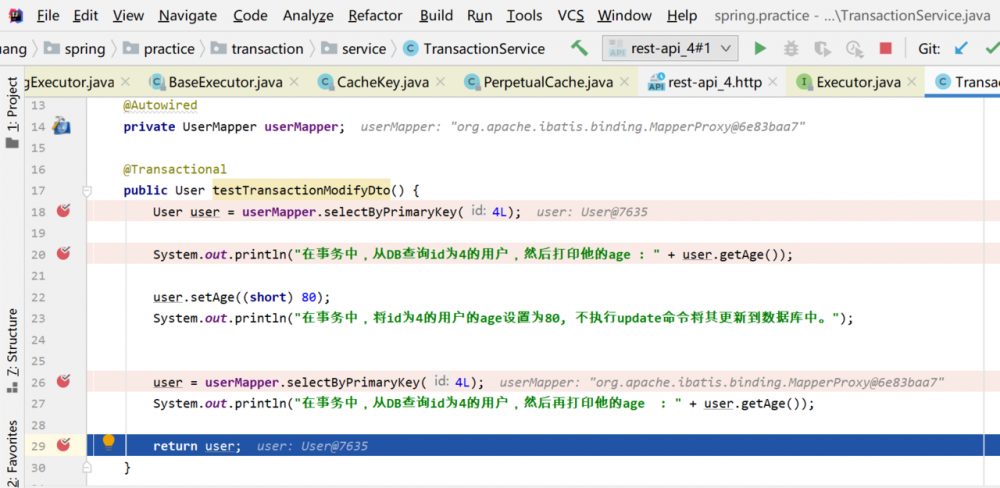This screenshot has width=1000, height=488.
Task: Switch to the CacheKey.java tab
Action: tap(383, 82)
